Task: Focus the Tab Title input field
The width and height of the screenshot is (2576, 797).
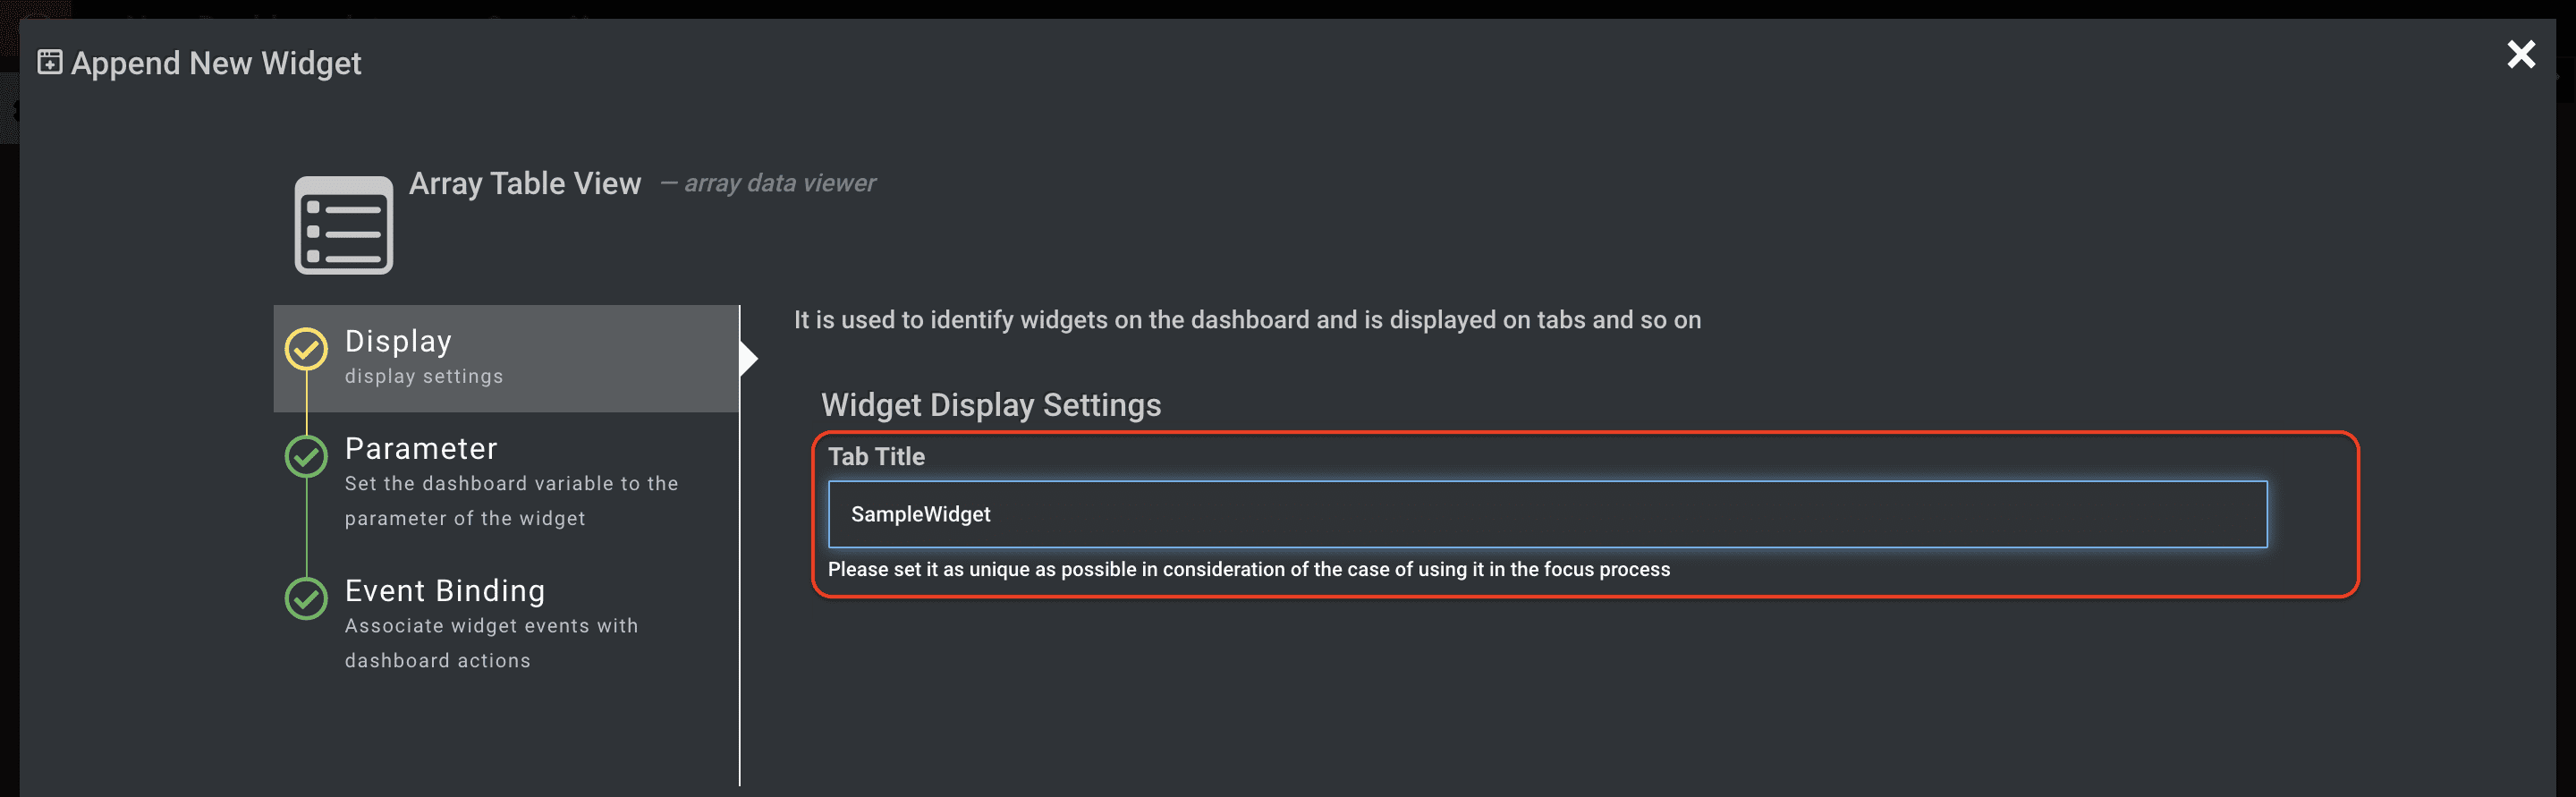Action: tap(1547, 514)
